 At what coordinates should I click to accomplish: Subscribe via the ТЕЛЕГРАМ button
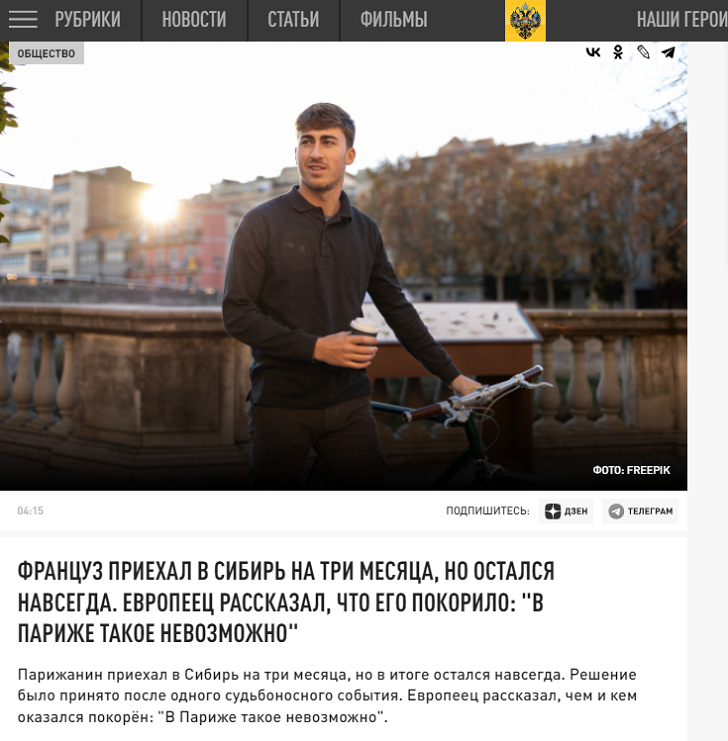pos(640,511)
